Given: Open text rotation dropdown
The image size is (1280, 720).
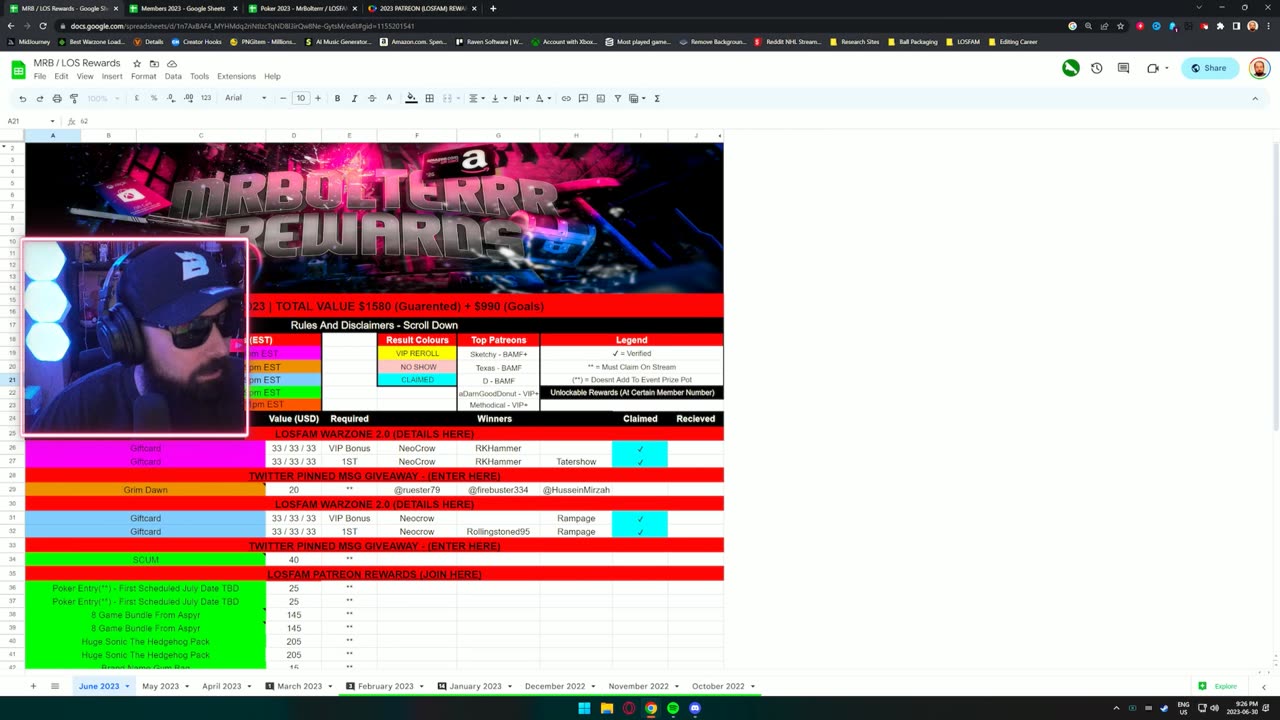Looking at the screenshot, I should click(x=543, y=98).
